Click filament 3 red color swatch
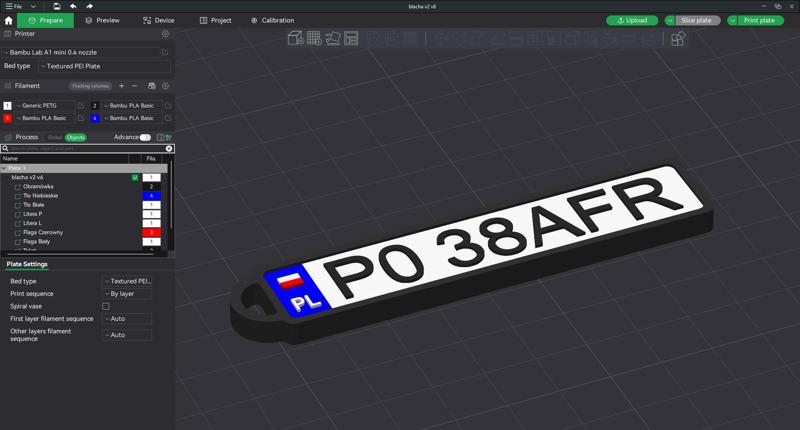Screen dimensions: 800x430 click(7, 118)
